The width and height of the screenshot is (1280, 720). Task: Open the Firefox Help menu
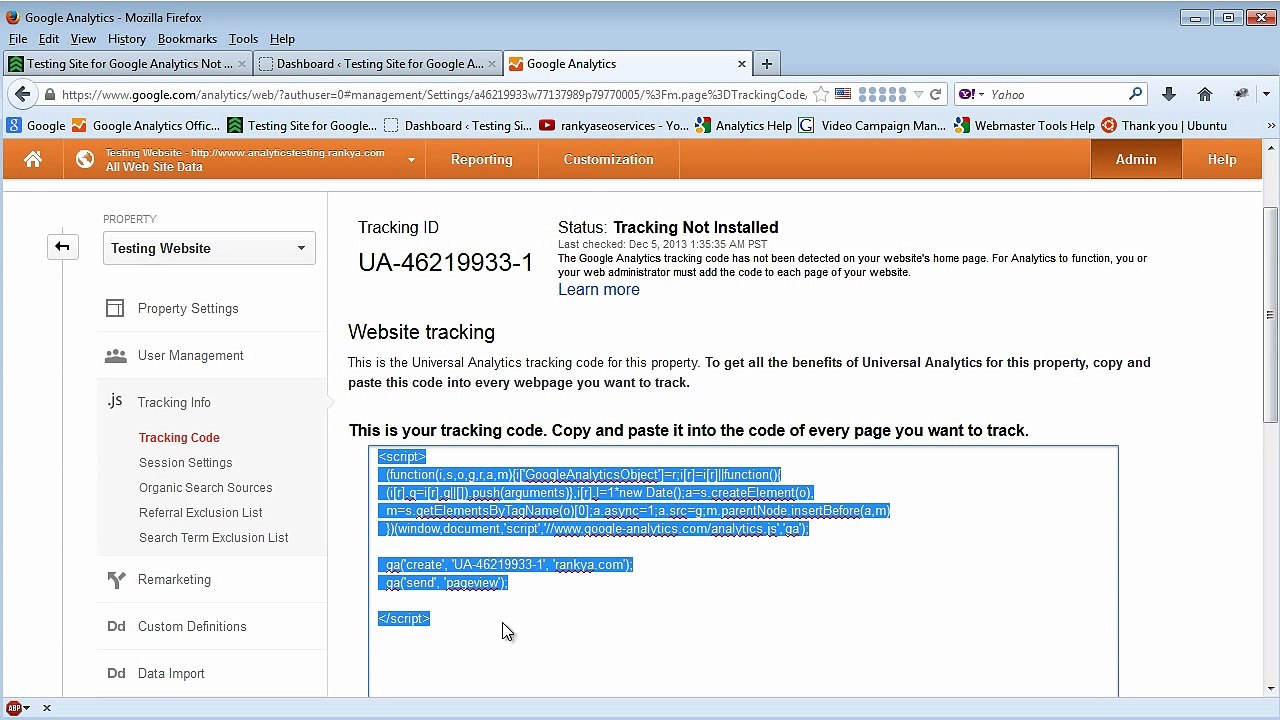(x=282, y=38)
